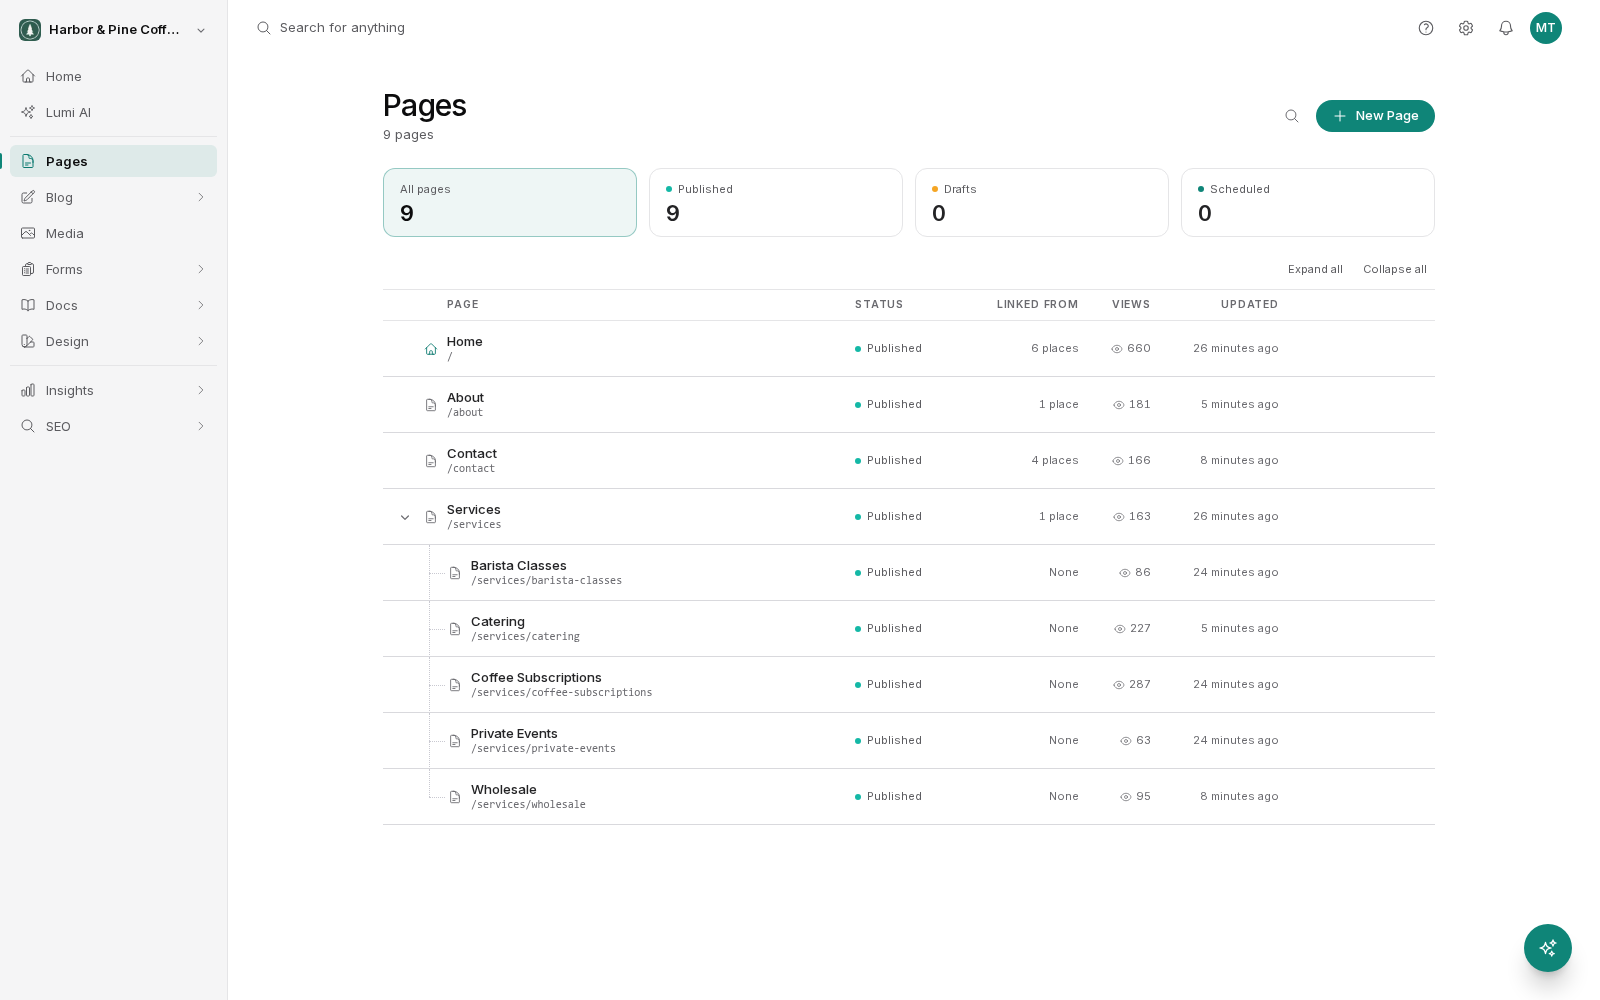Open the notifications bell
The height and width of the screenshot is (1000, 1600).
[1506, 28]
